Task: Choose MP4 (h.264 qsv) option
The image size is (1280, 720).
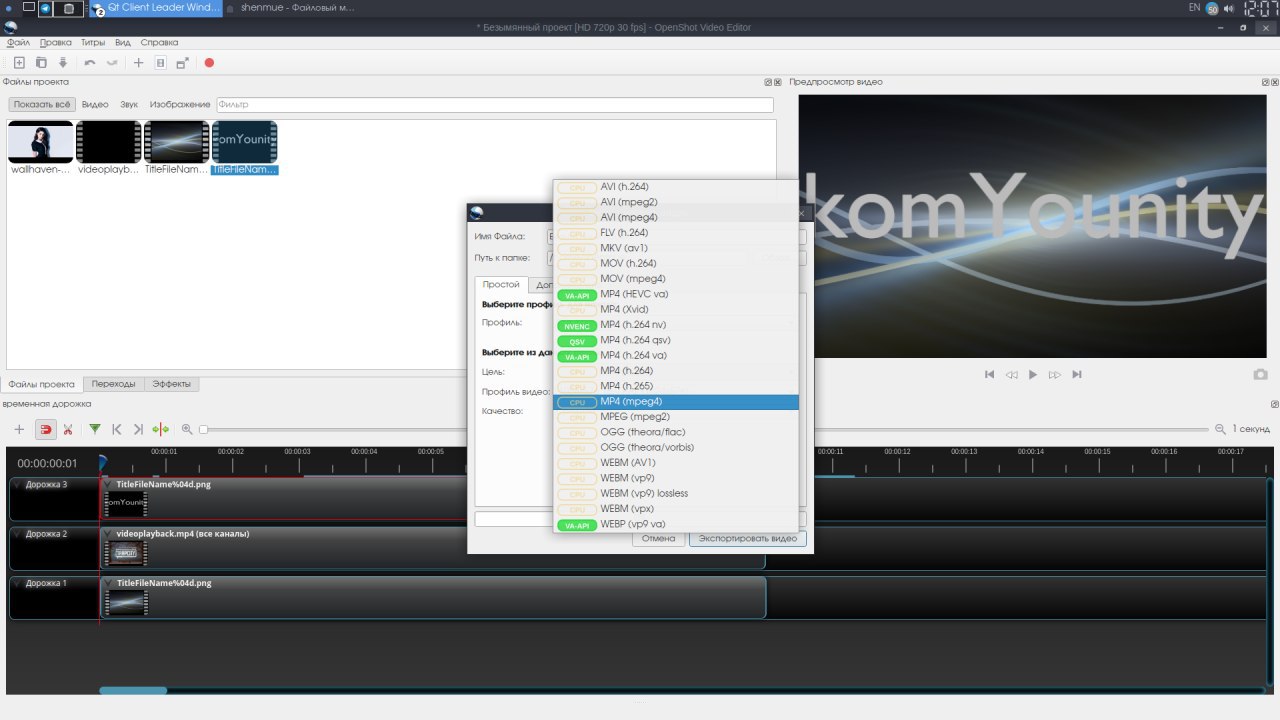Action: click(676, 340)
